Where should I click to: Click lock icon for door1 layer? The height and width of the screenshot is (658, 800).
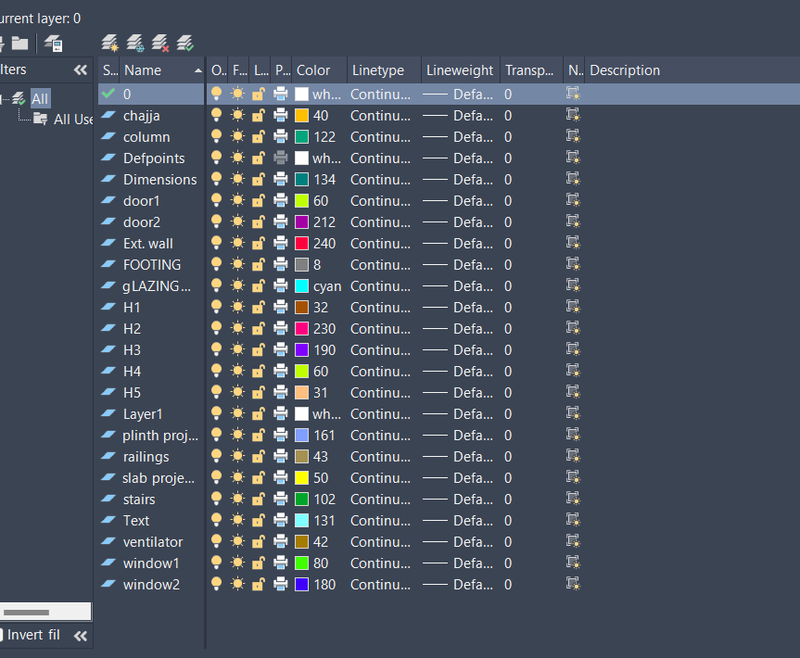tap(259, 200)
